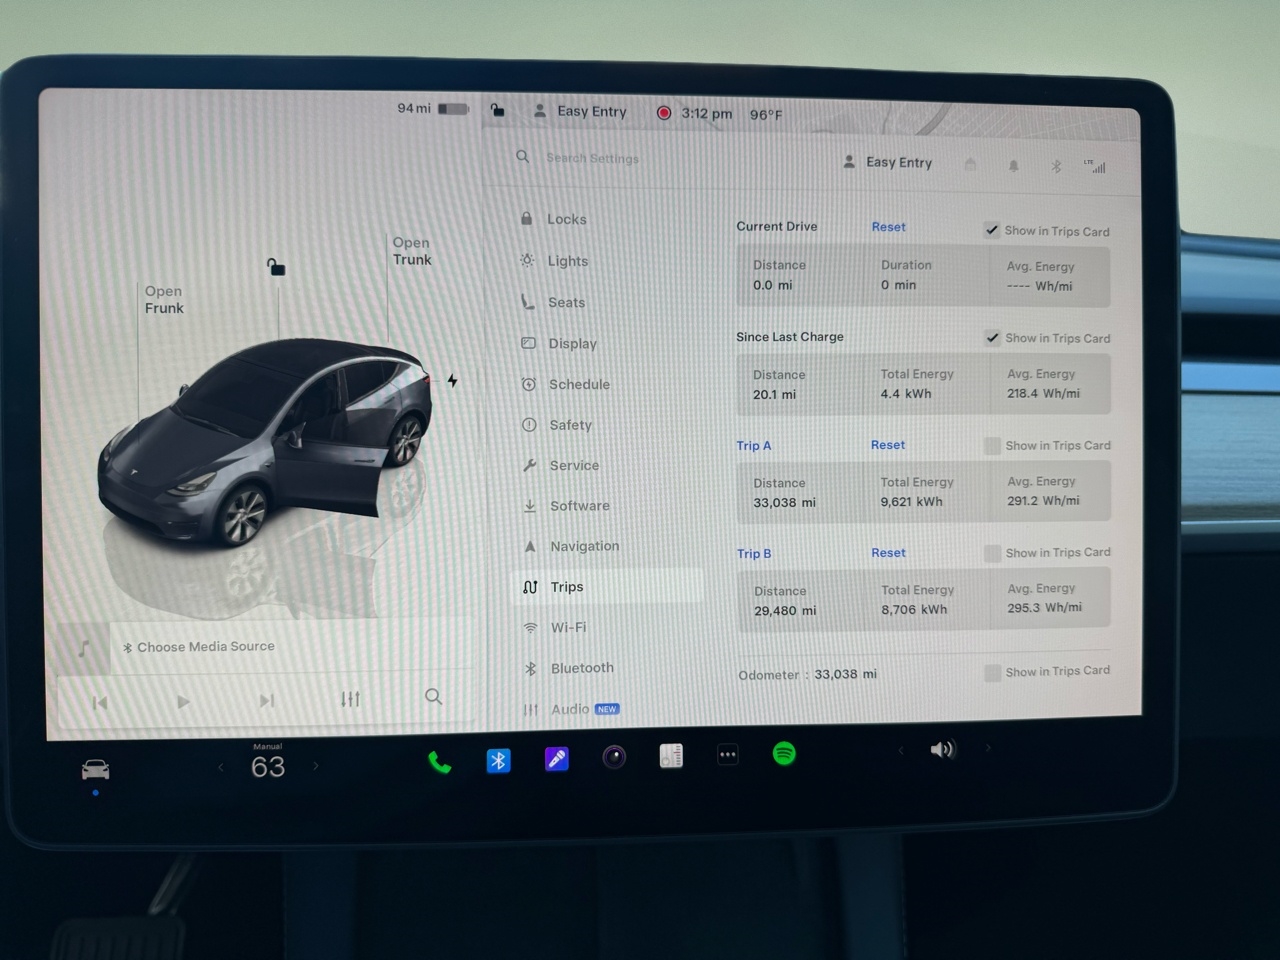The height and width of the screenshot is (960, 1280).
Task: Select Navigation in the settings menu
Action: coord(584,546)
